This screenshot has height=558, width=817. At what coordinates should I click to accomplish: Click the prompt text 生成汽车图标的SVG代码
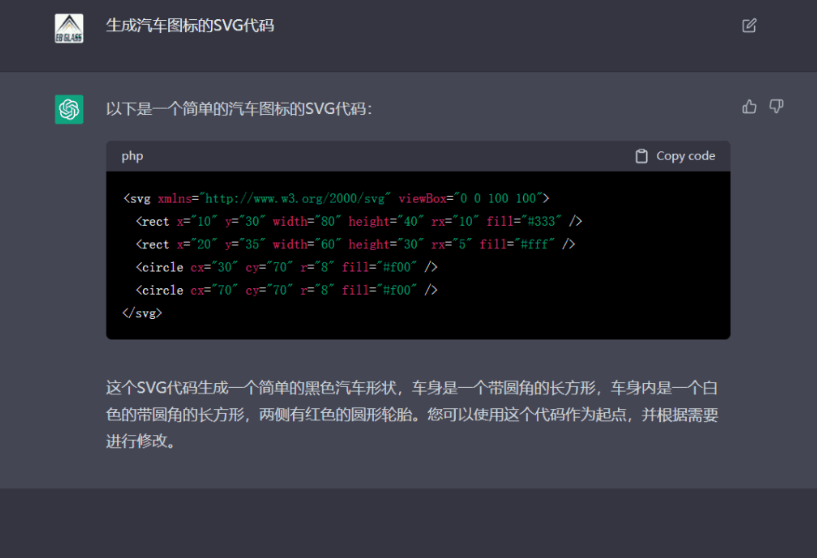click(x=190, y=25)
